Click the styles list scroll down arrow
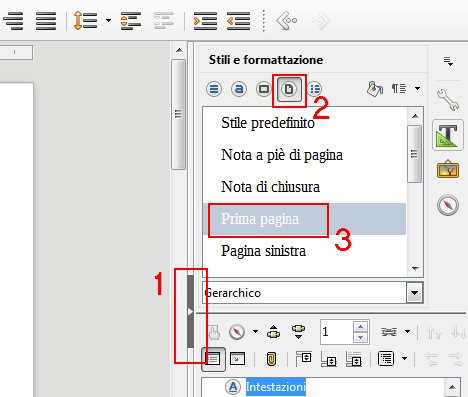Screen dimensions: 468x397 [415, 268]
